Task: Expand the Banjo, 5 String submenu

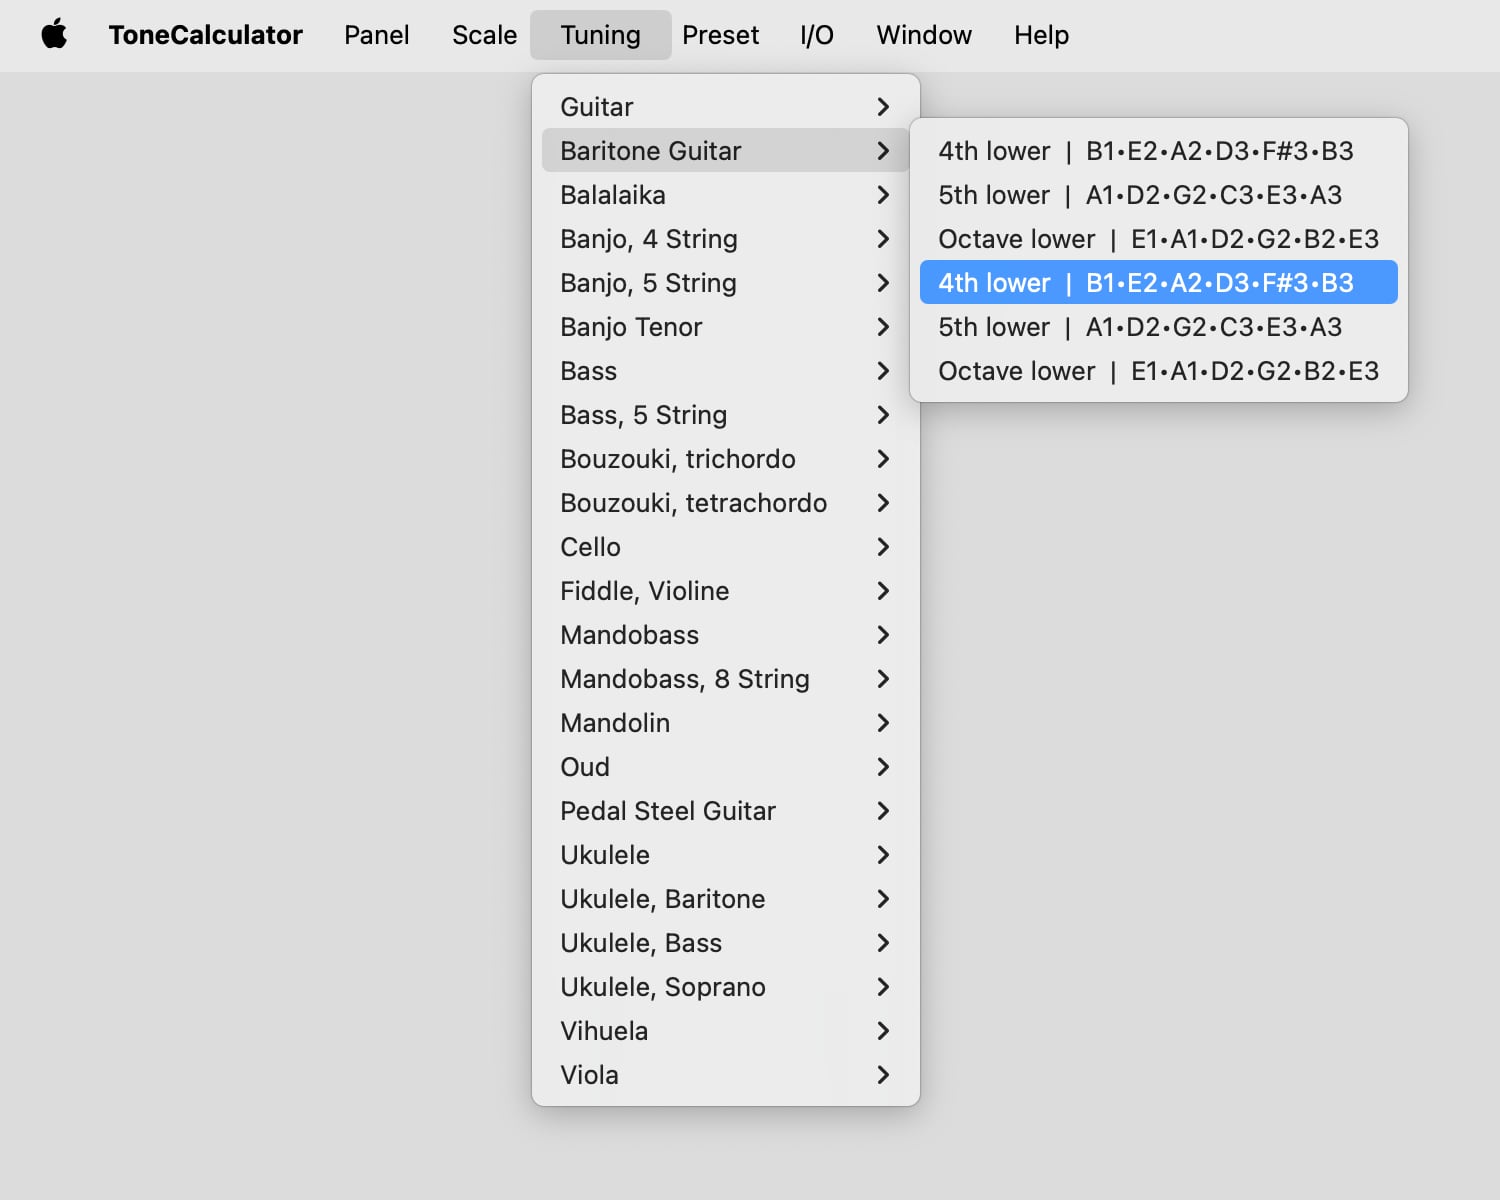Action: point(724,283)
